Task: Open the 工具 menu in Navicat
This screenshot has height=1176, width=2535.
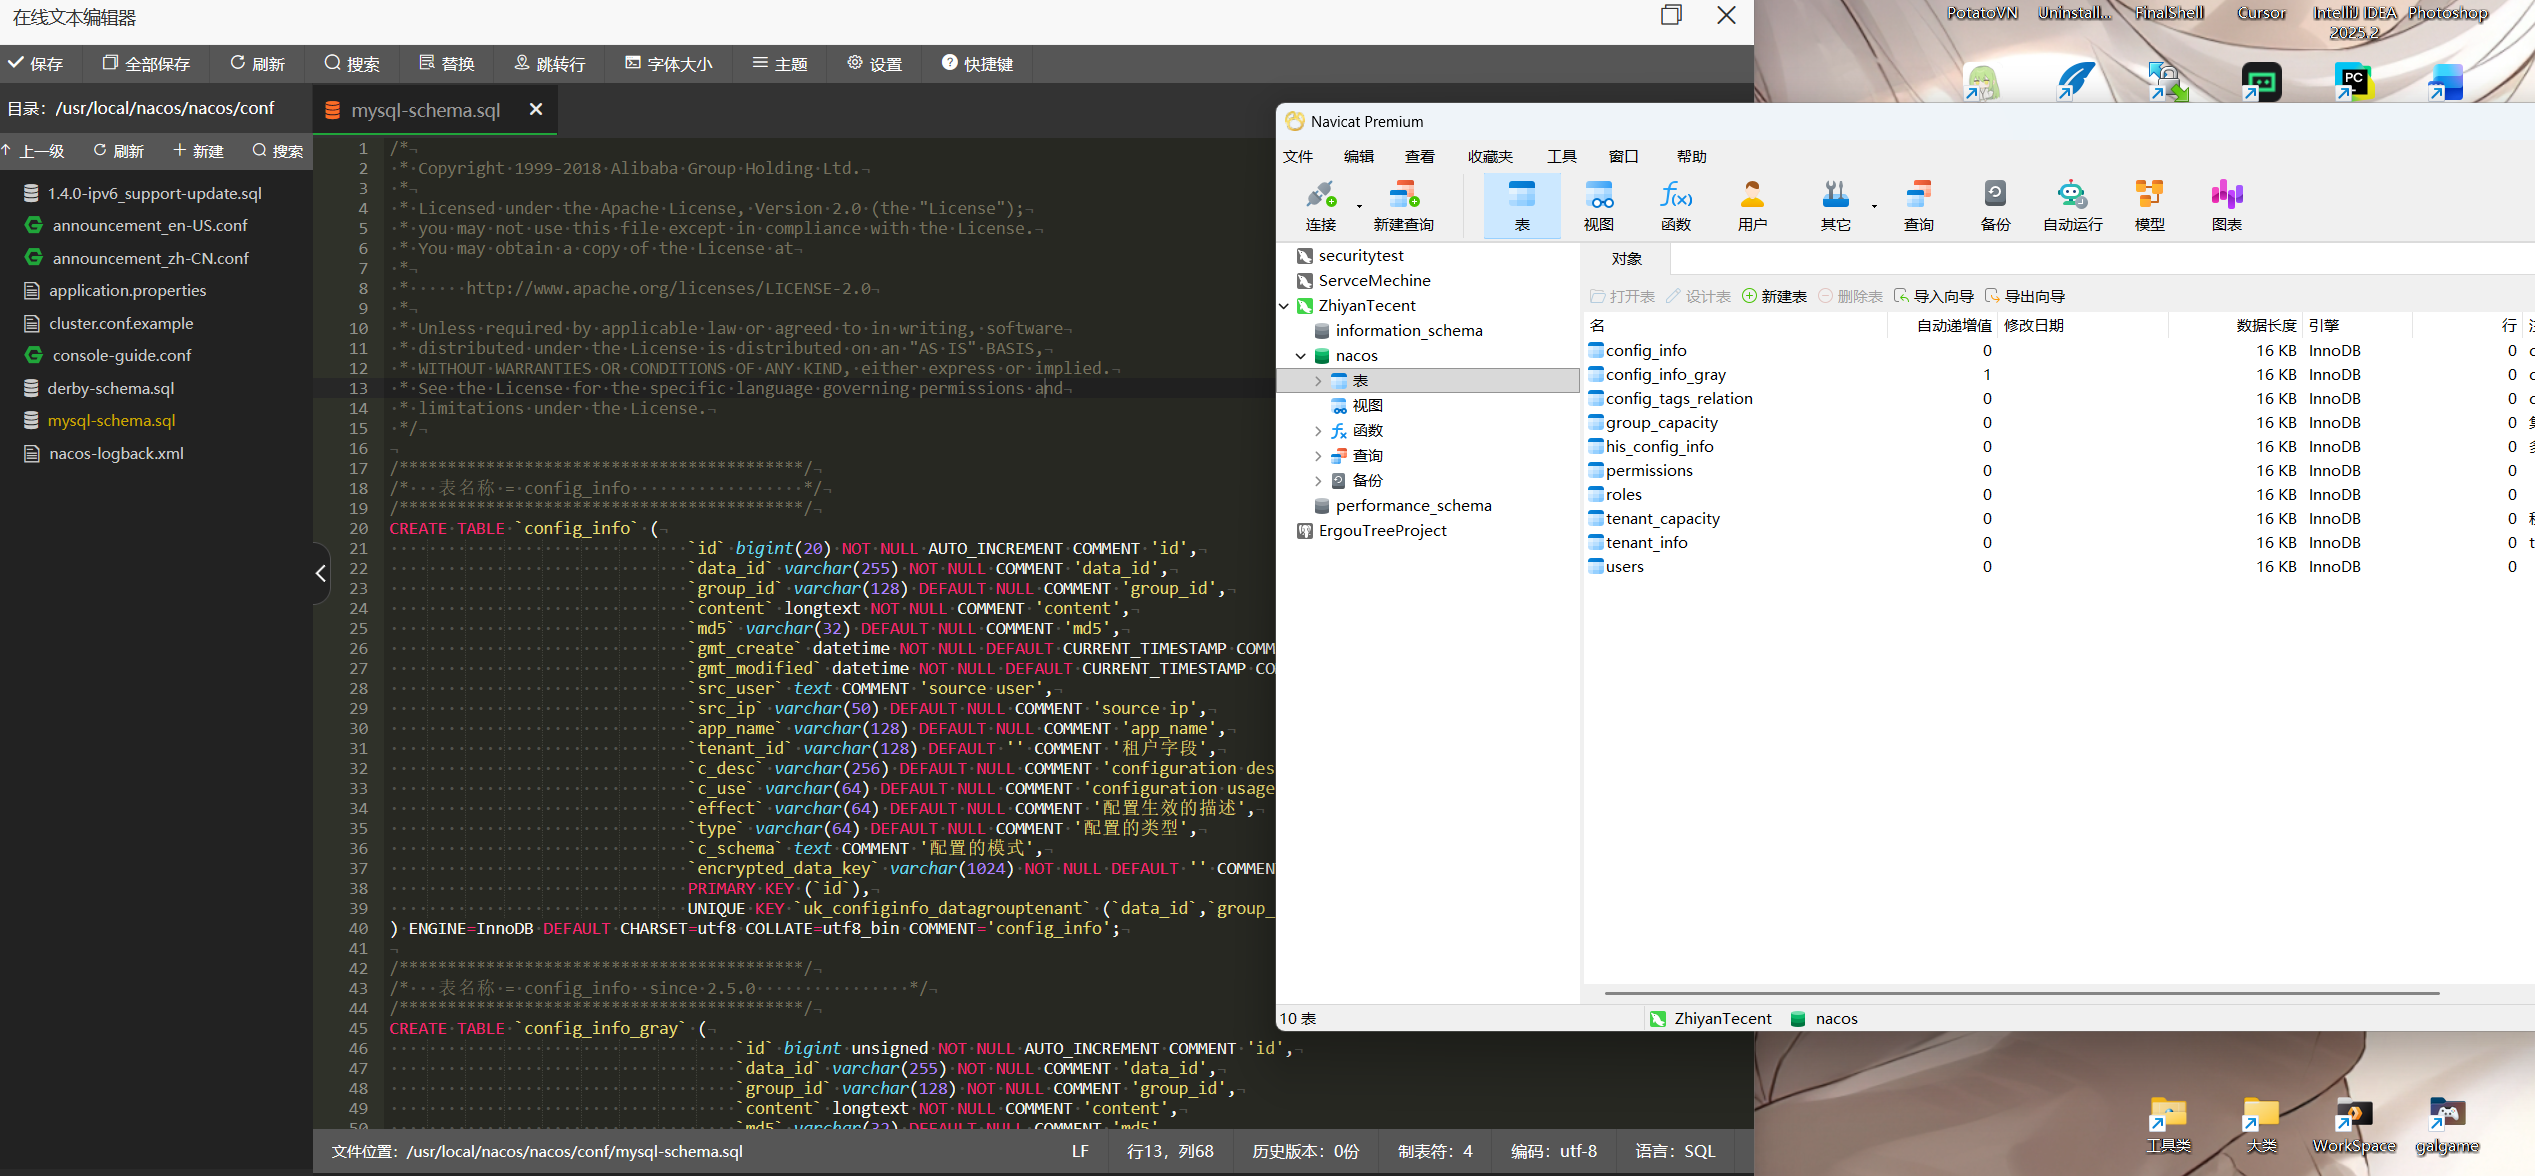Action: tap(1561, 157)
